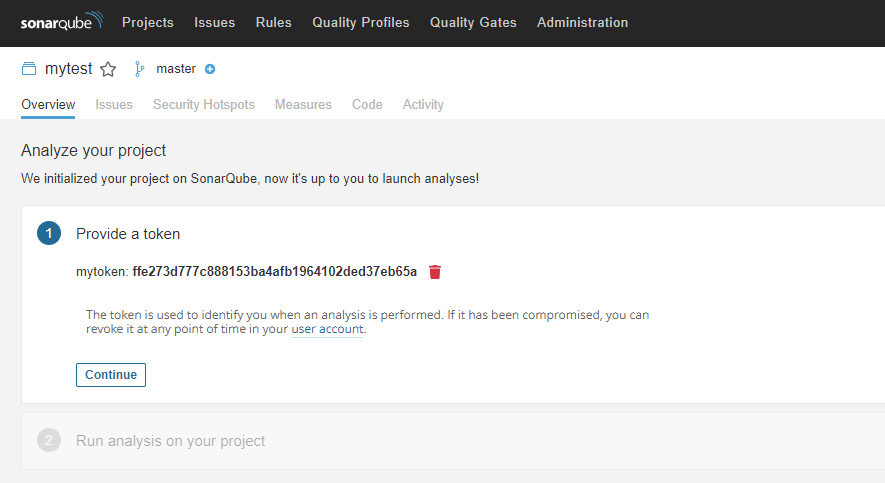Favorite mytest with the star icon

pos(108,69)
